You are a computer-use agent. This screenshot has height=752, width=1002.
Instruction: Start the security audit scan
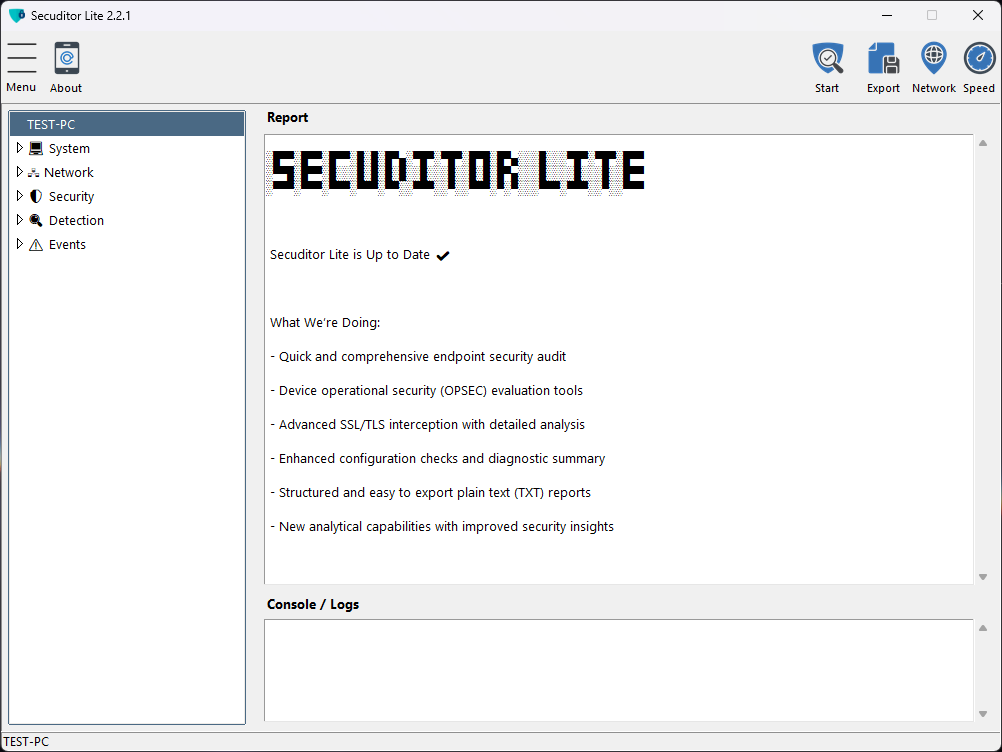(828, 59)
